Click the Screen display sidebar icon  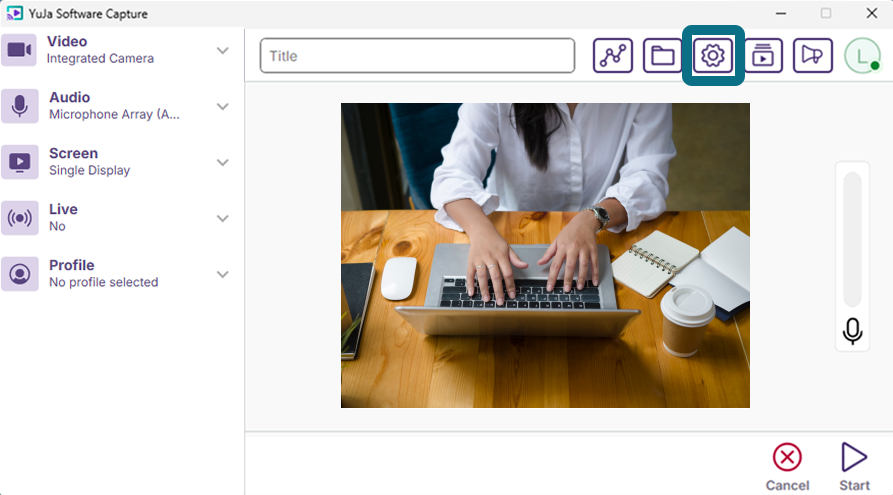pyautogui.click(x=19, y=162)
